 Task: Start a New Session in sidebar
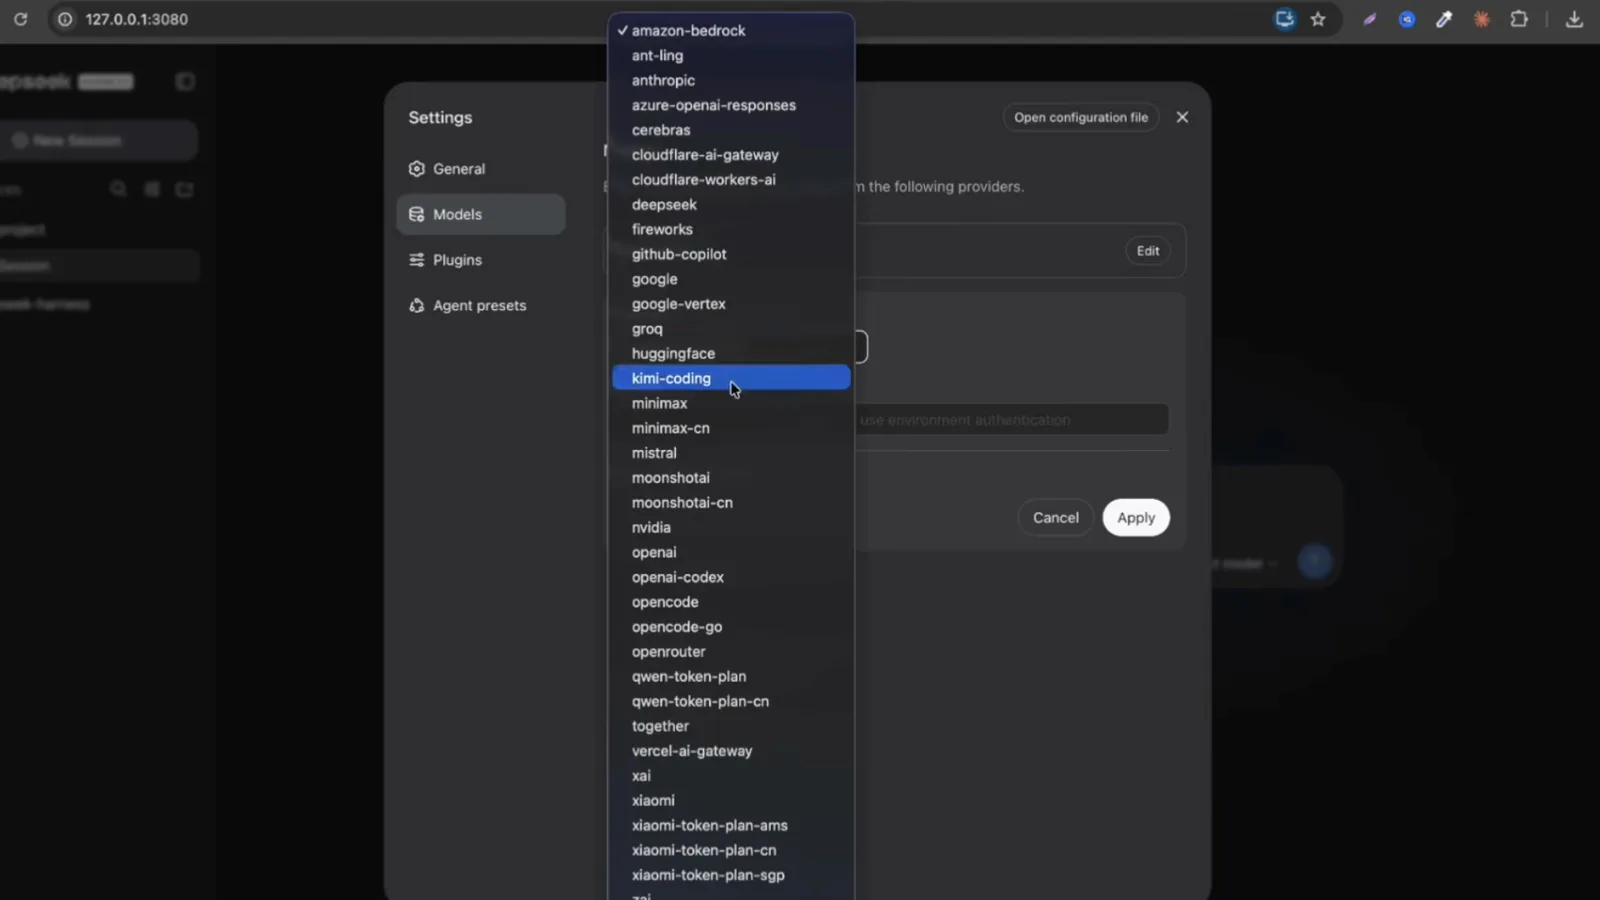coord(98,141)
